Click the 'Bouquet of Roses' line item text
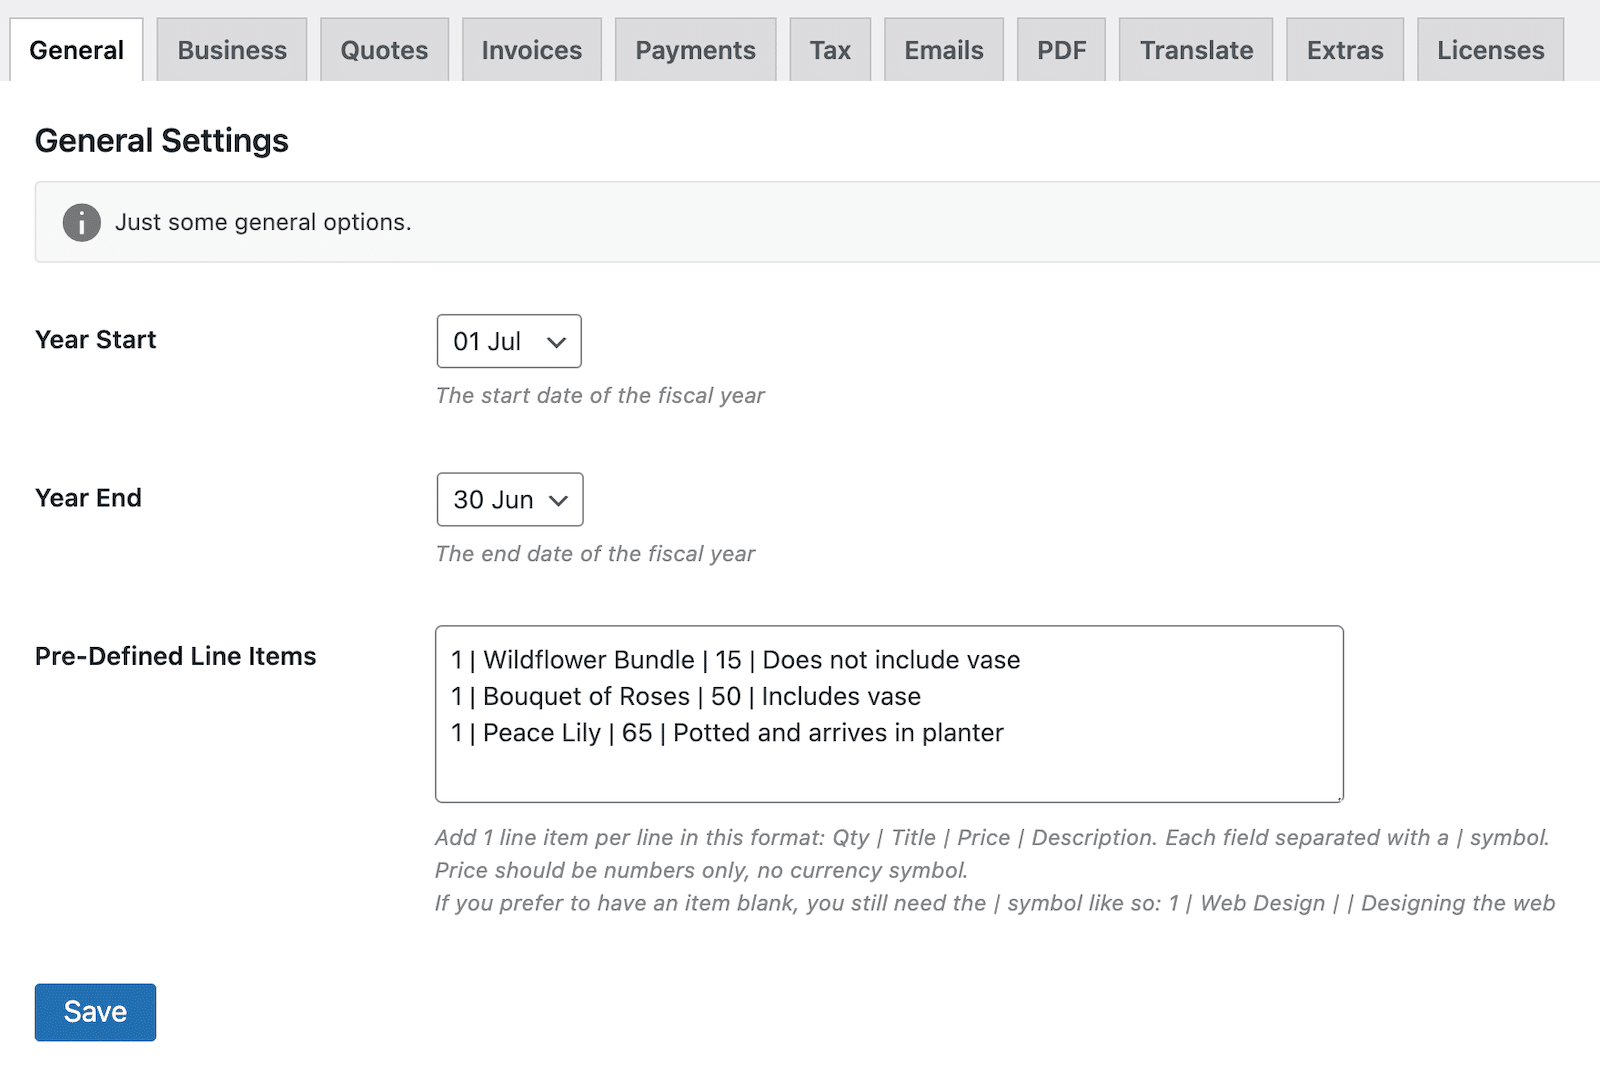Viewport: 1600px width, 1068px height. tap(686, 696)
